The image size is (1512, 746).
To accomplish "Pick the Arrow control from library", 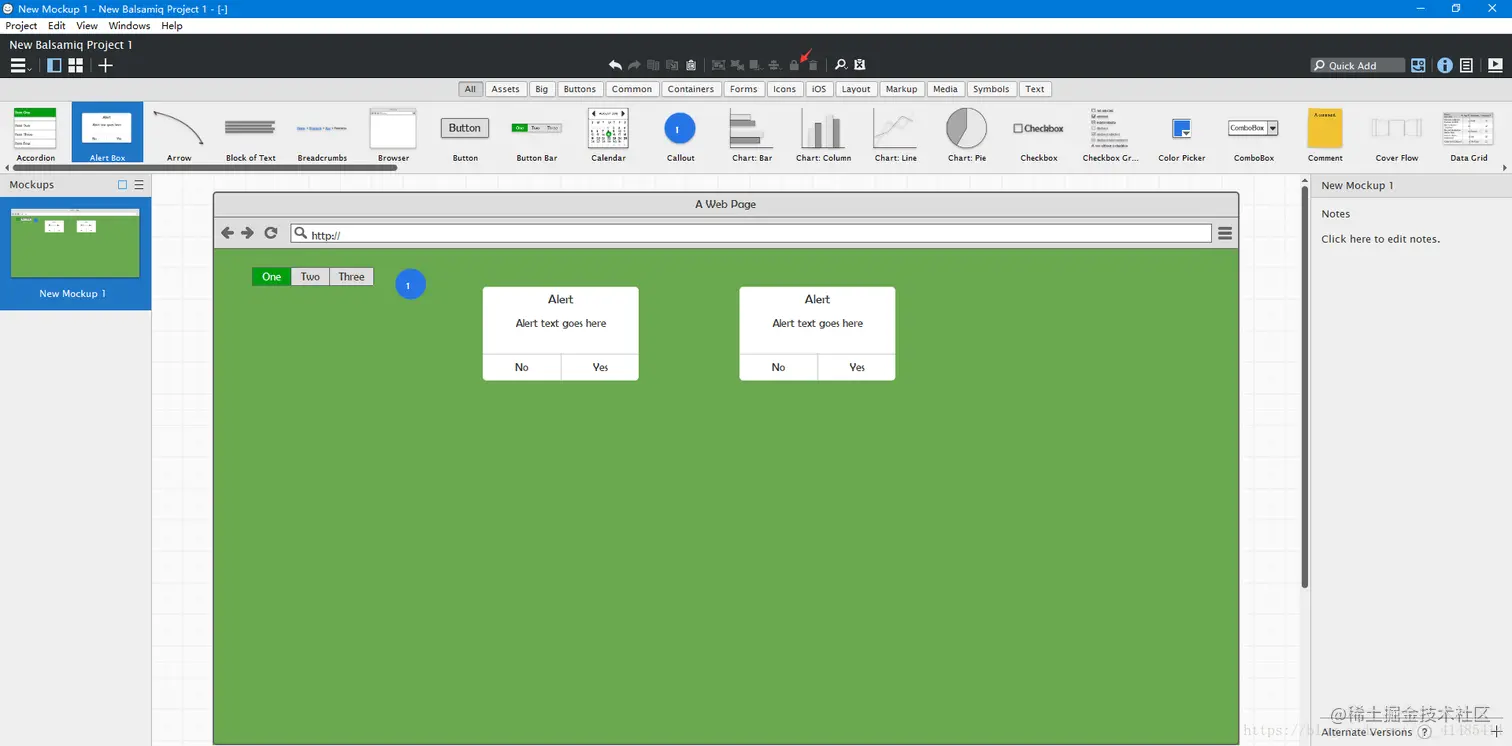I will 179,134.
